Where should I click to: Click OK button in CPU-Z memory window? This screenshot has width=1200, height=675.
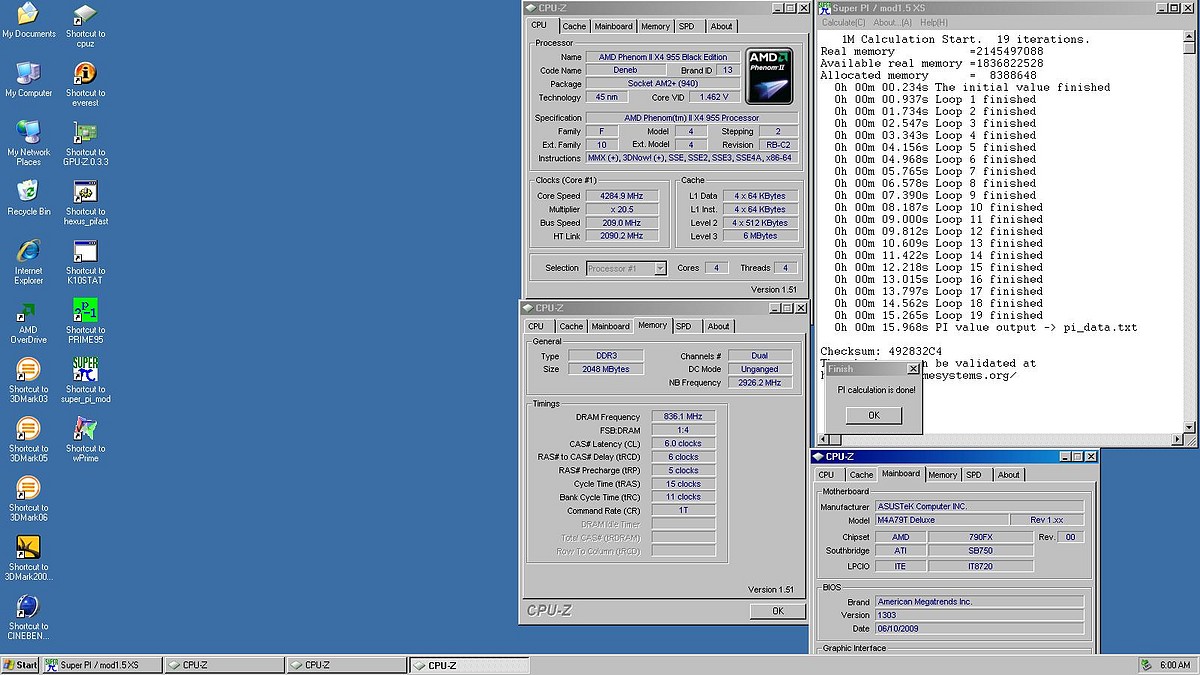(777, 611)
